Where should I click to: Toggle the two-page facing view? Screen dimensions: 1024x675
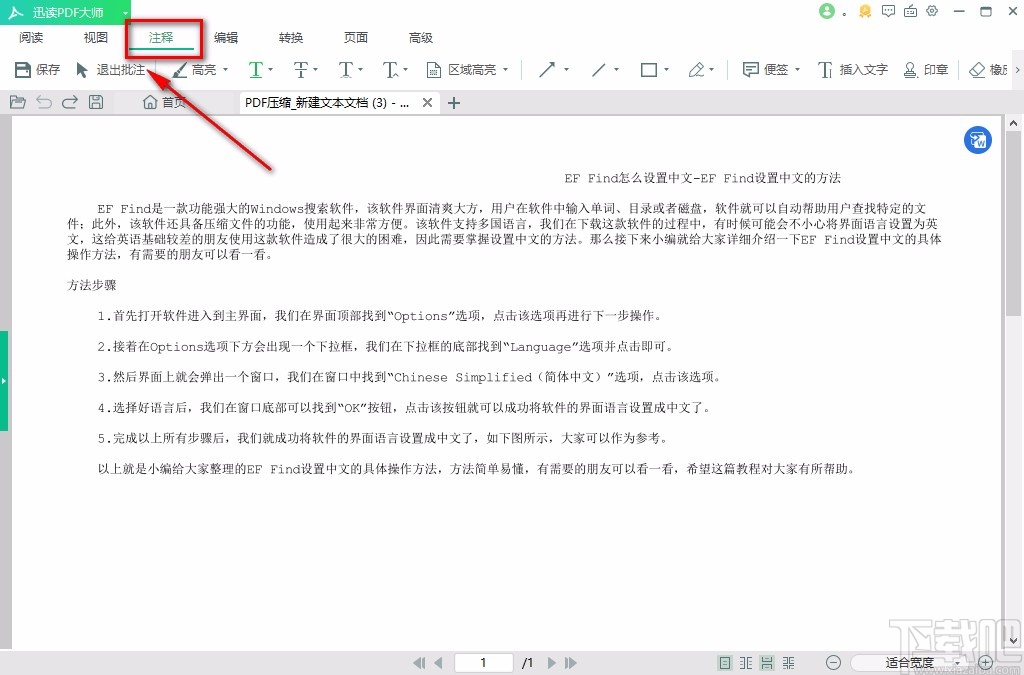point(745,662)
